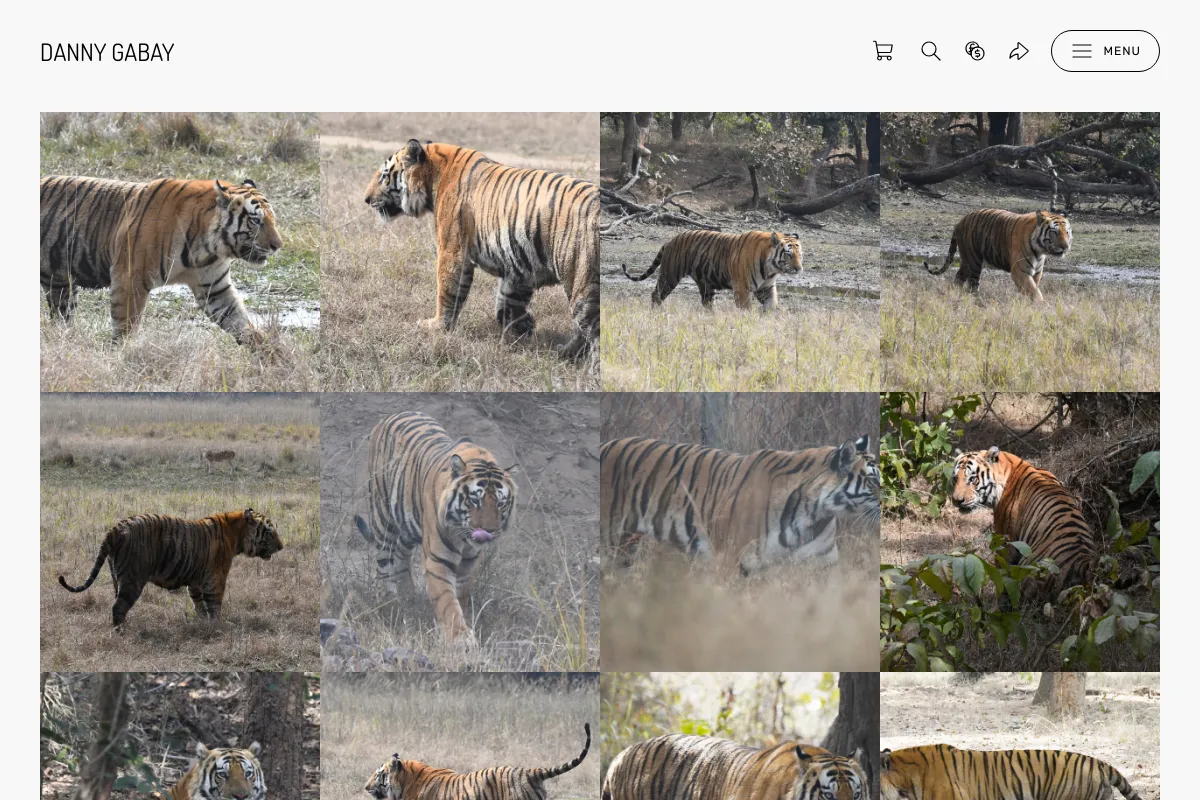Open dark tiger photo with deer behind
Viewport: 1200px width, 800px height.
(180, 532)
